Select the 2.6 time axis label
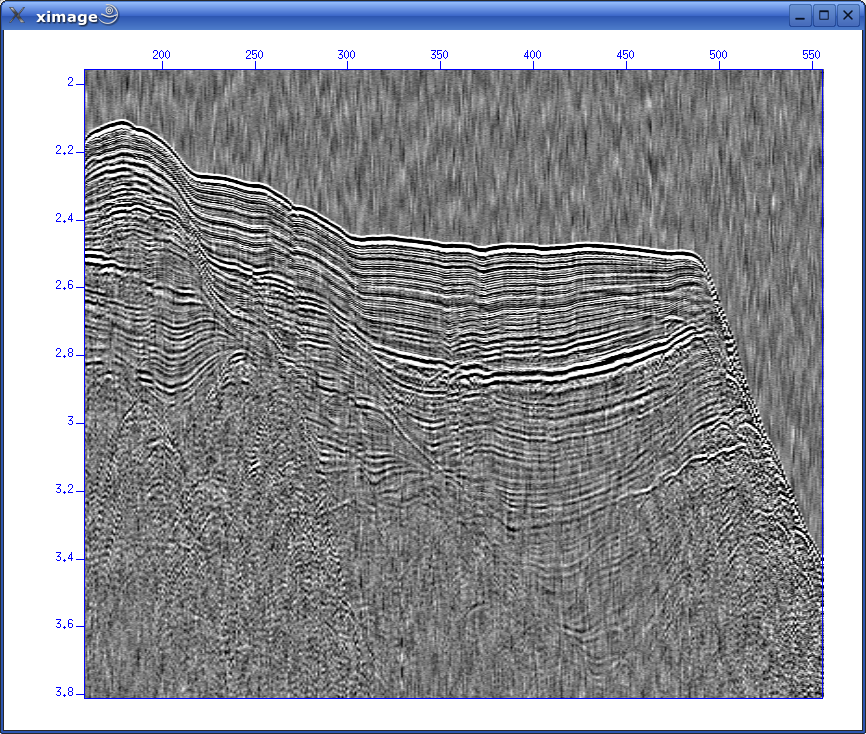The image size is (866, 734). 63,285
